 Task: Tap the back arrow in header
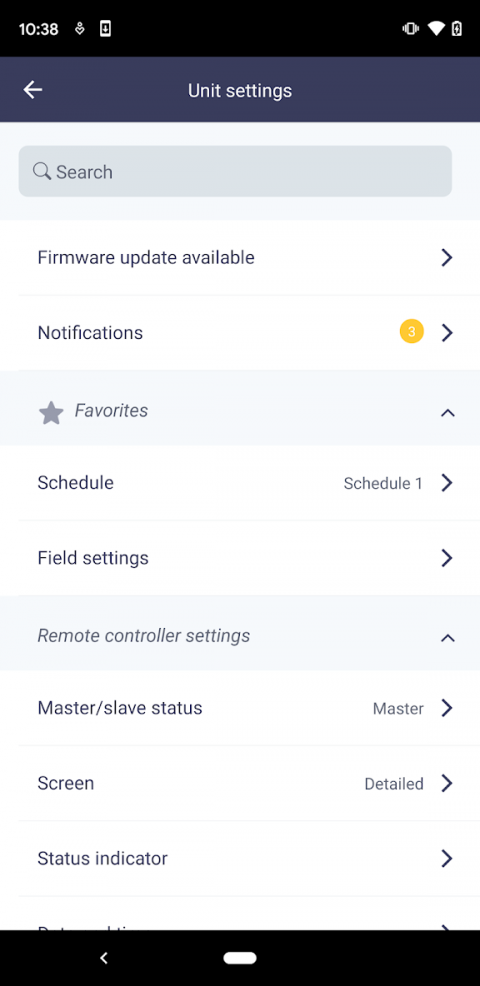(33, 90)
